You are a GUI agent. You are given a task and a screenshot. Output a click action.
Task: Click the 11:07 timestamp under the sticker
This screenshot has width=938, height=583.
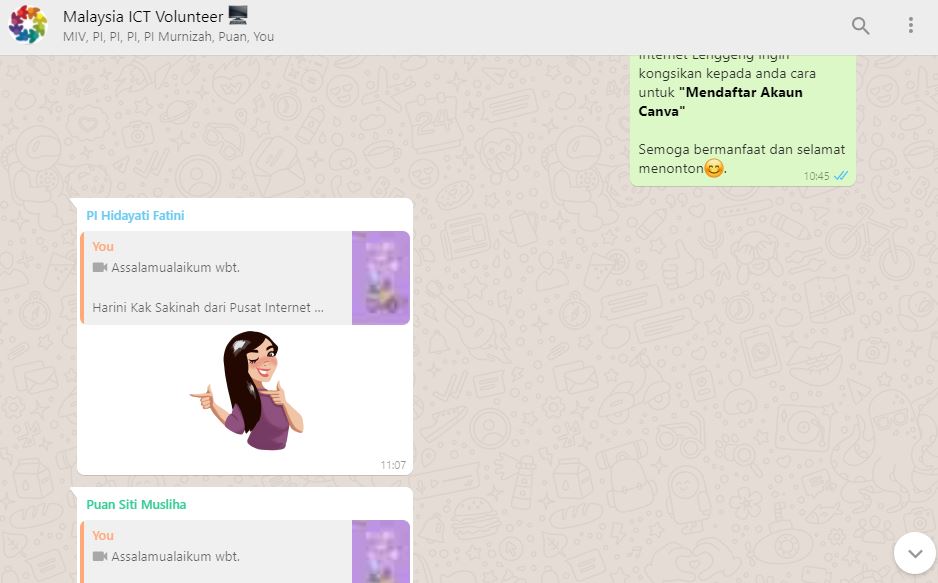(392, 465)
